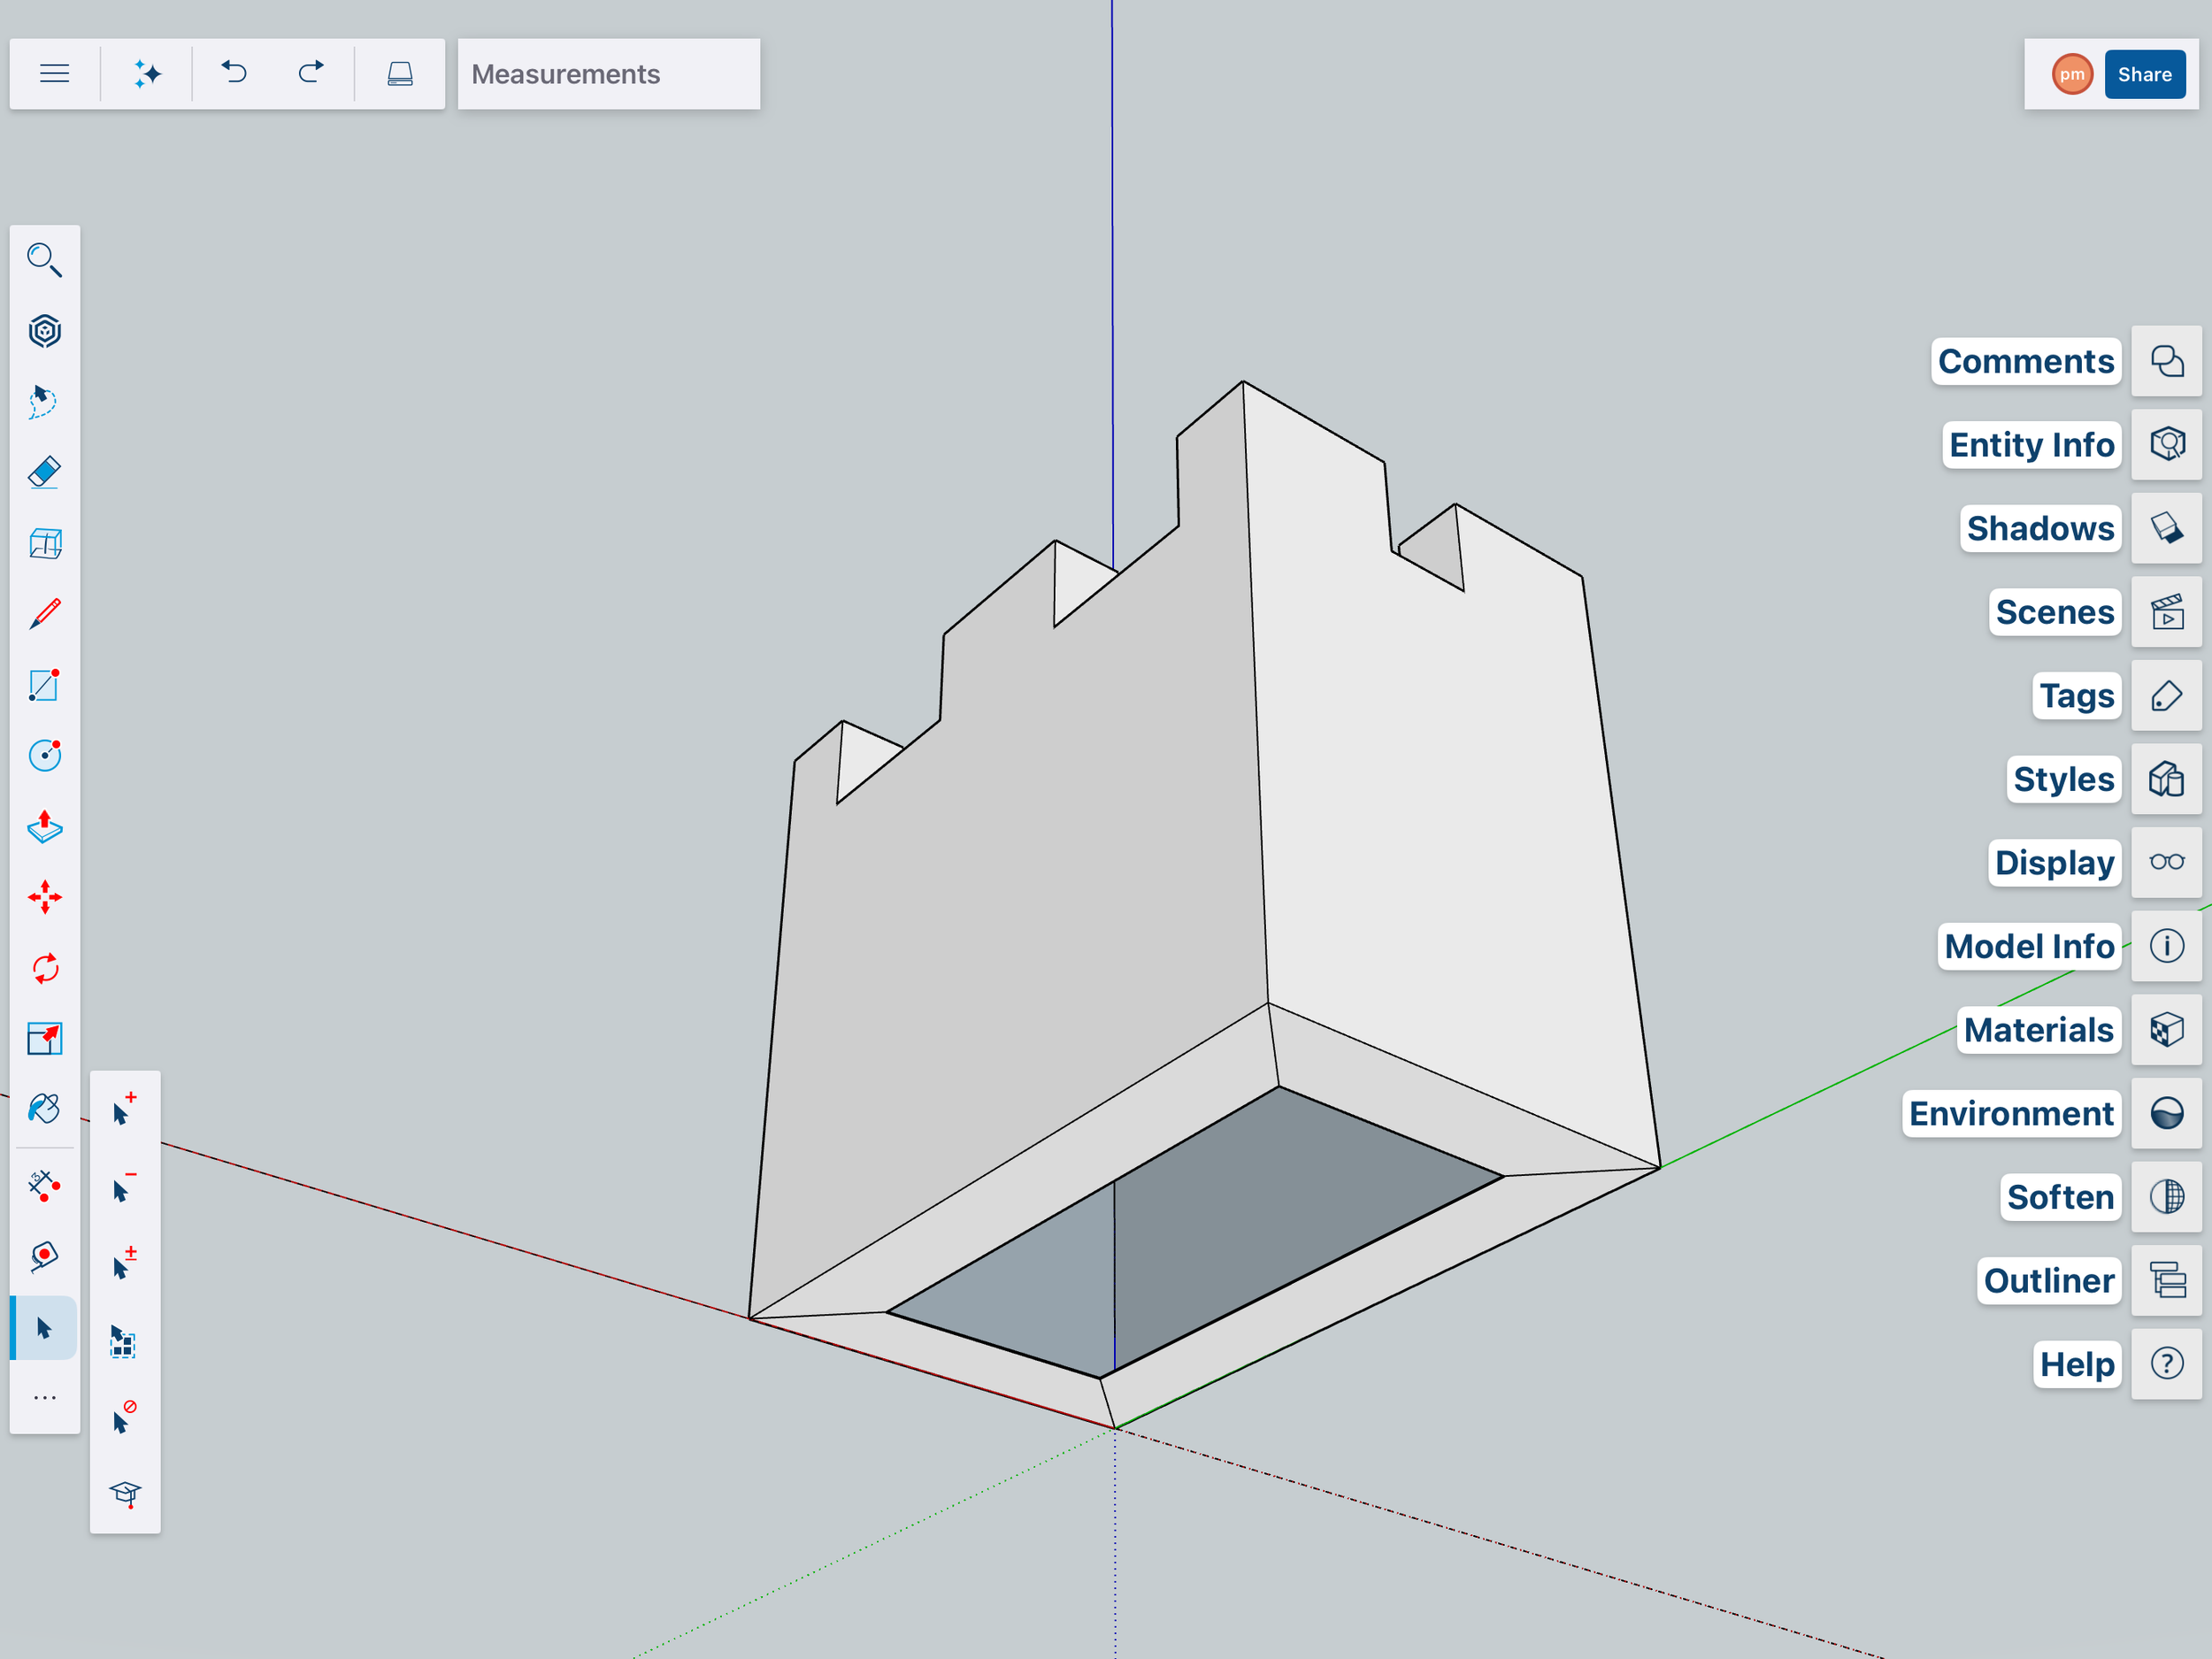Open the Outliner panel
The image size is (2212, 1659).
(2166, 1280)
